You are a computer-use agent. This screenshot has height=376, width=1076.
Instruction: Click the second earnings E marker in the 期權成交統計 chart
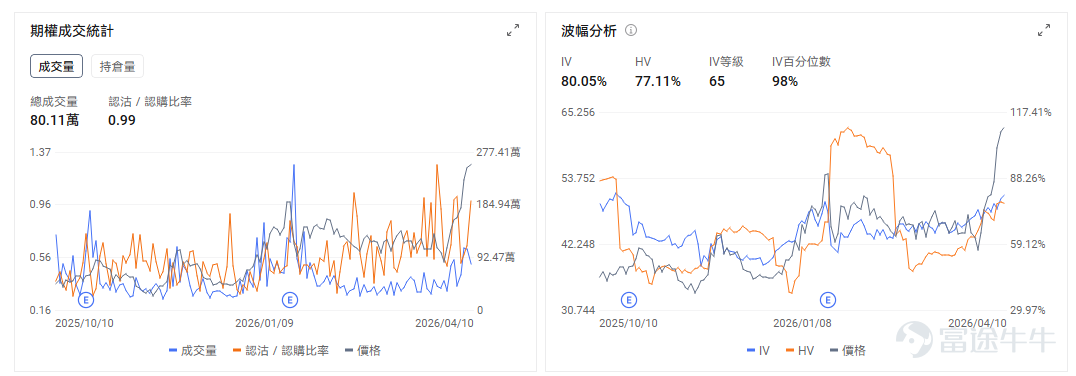pyautogui.click(x=290, y=300)
